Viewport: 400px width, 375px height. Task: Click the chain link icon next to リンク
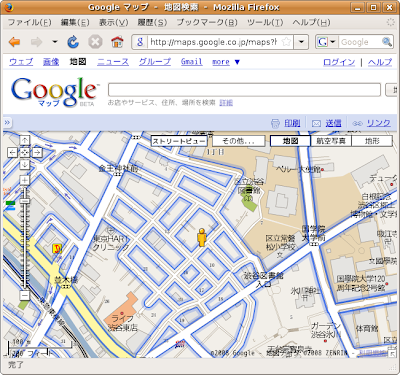pyautogui.click(x=357, y=124)
